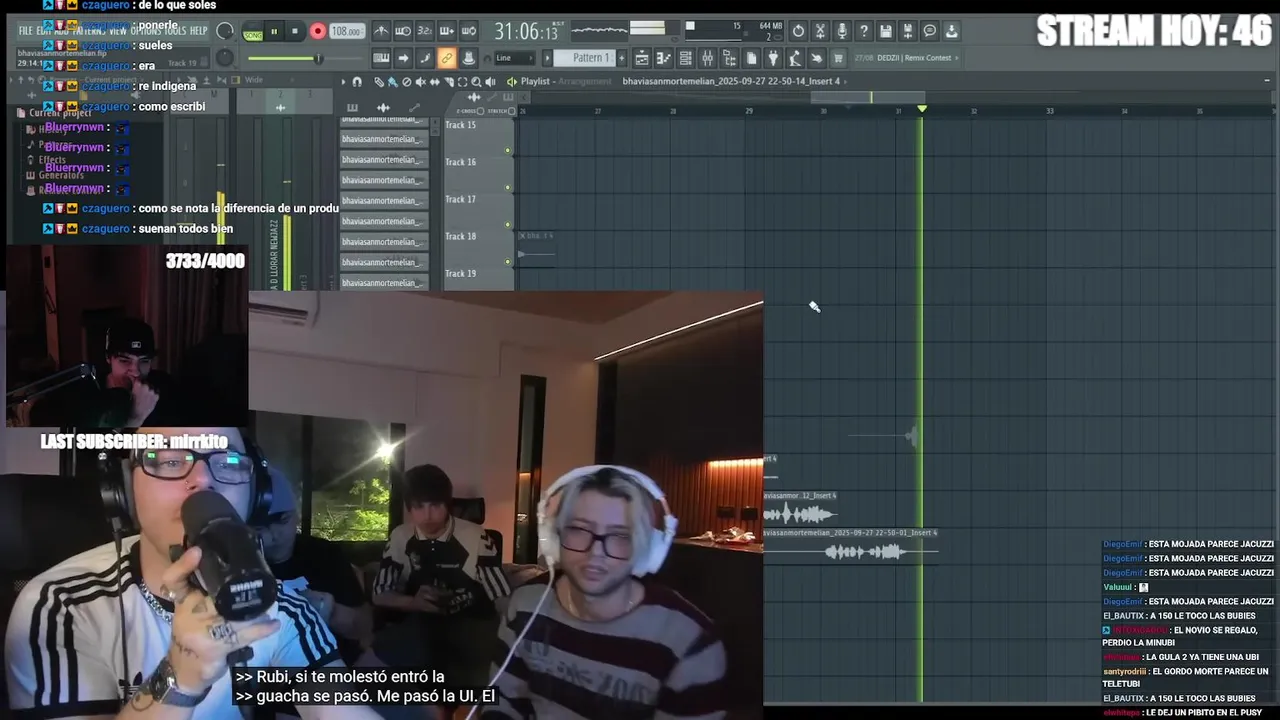Click the tempo field showing 108.000
Screen dimensions: 1280x720
point(347,31)
